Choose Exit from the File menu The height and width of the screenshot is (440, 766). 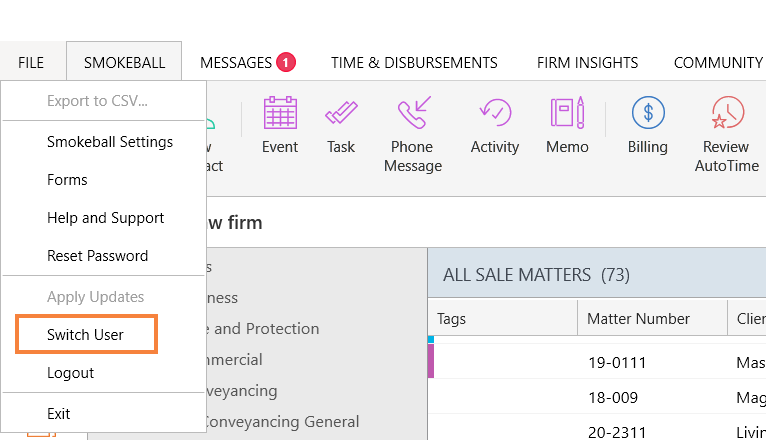[x=104, y=414]
